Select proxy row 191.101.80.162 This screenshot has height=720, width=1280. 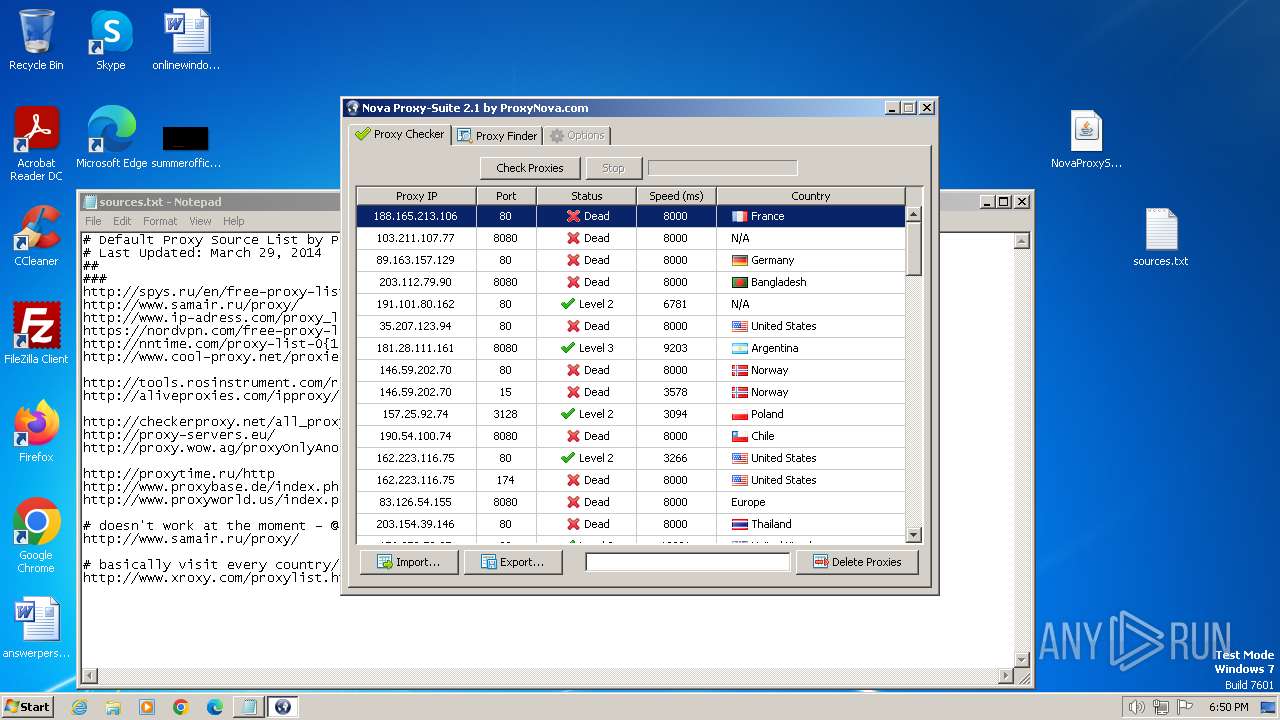click(631, 304)
